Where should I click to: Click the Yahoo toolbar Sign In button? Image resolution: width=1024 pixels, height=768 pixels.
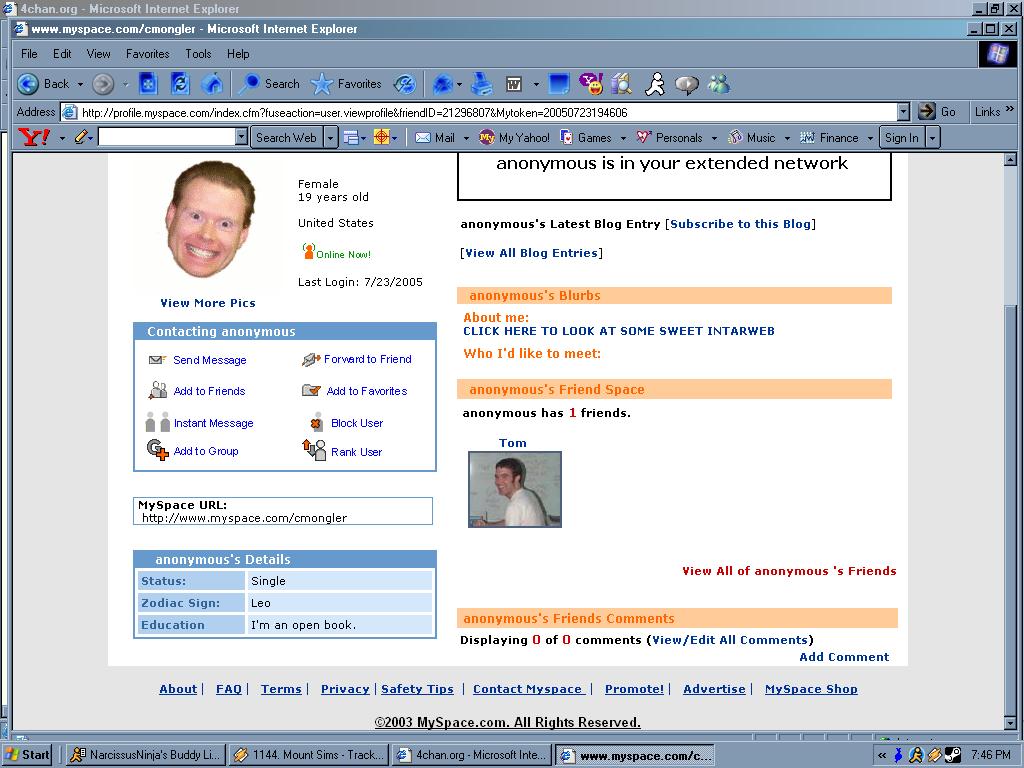coord(902,138)
